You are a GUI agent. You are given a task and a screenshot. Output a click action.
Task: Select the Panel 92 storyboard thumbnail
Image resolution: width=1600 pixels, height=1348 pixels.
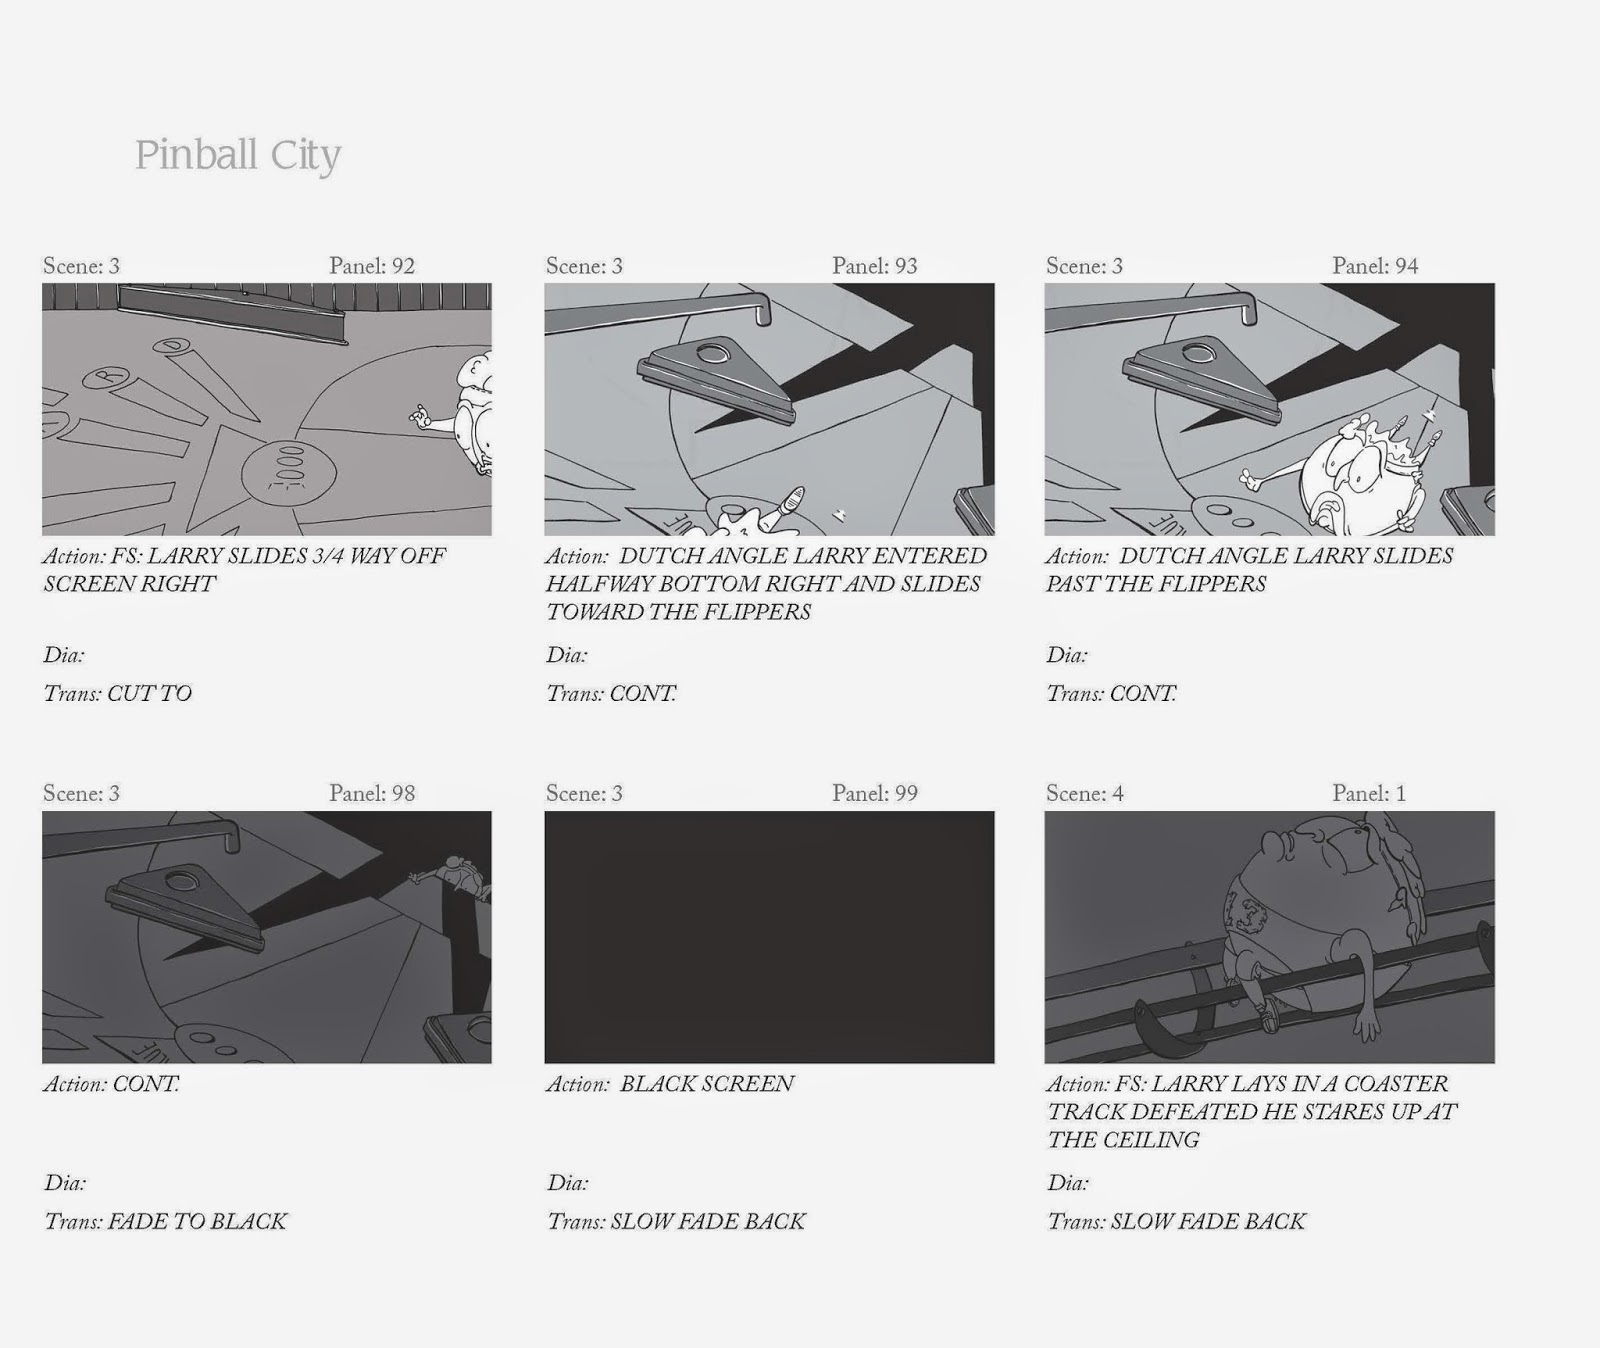coord(267,409)
